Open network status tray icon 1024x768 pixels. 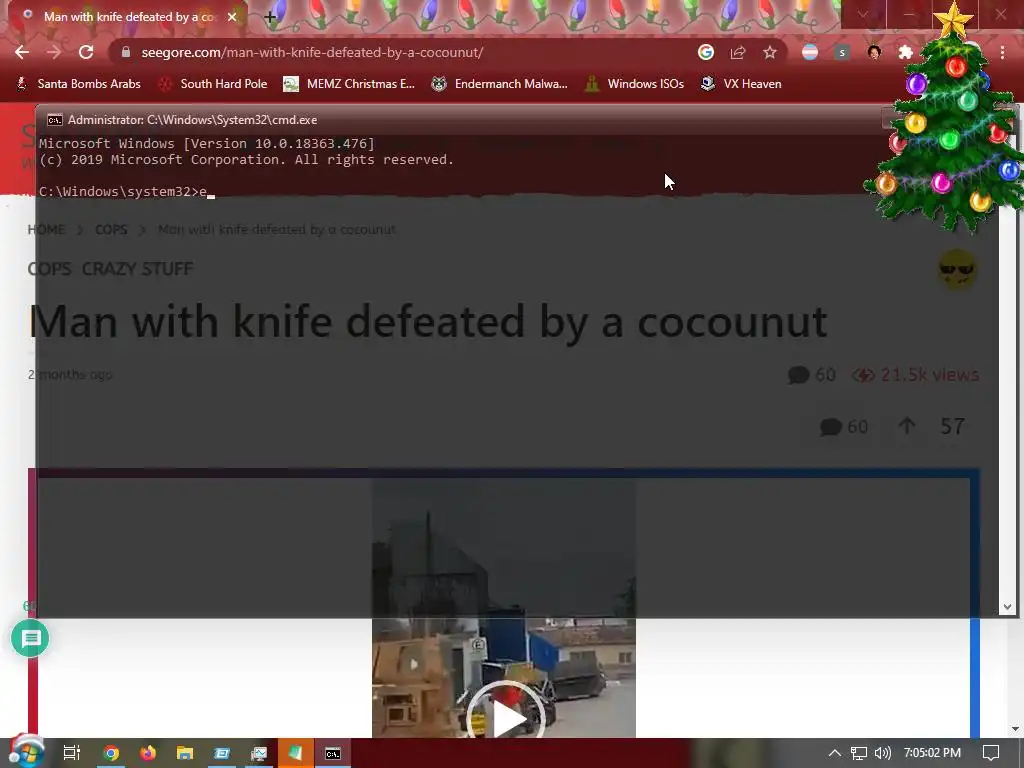point(859,753)
